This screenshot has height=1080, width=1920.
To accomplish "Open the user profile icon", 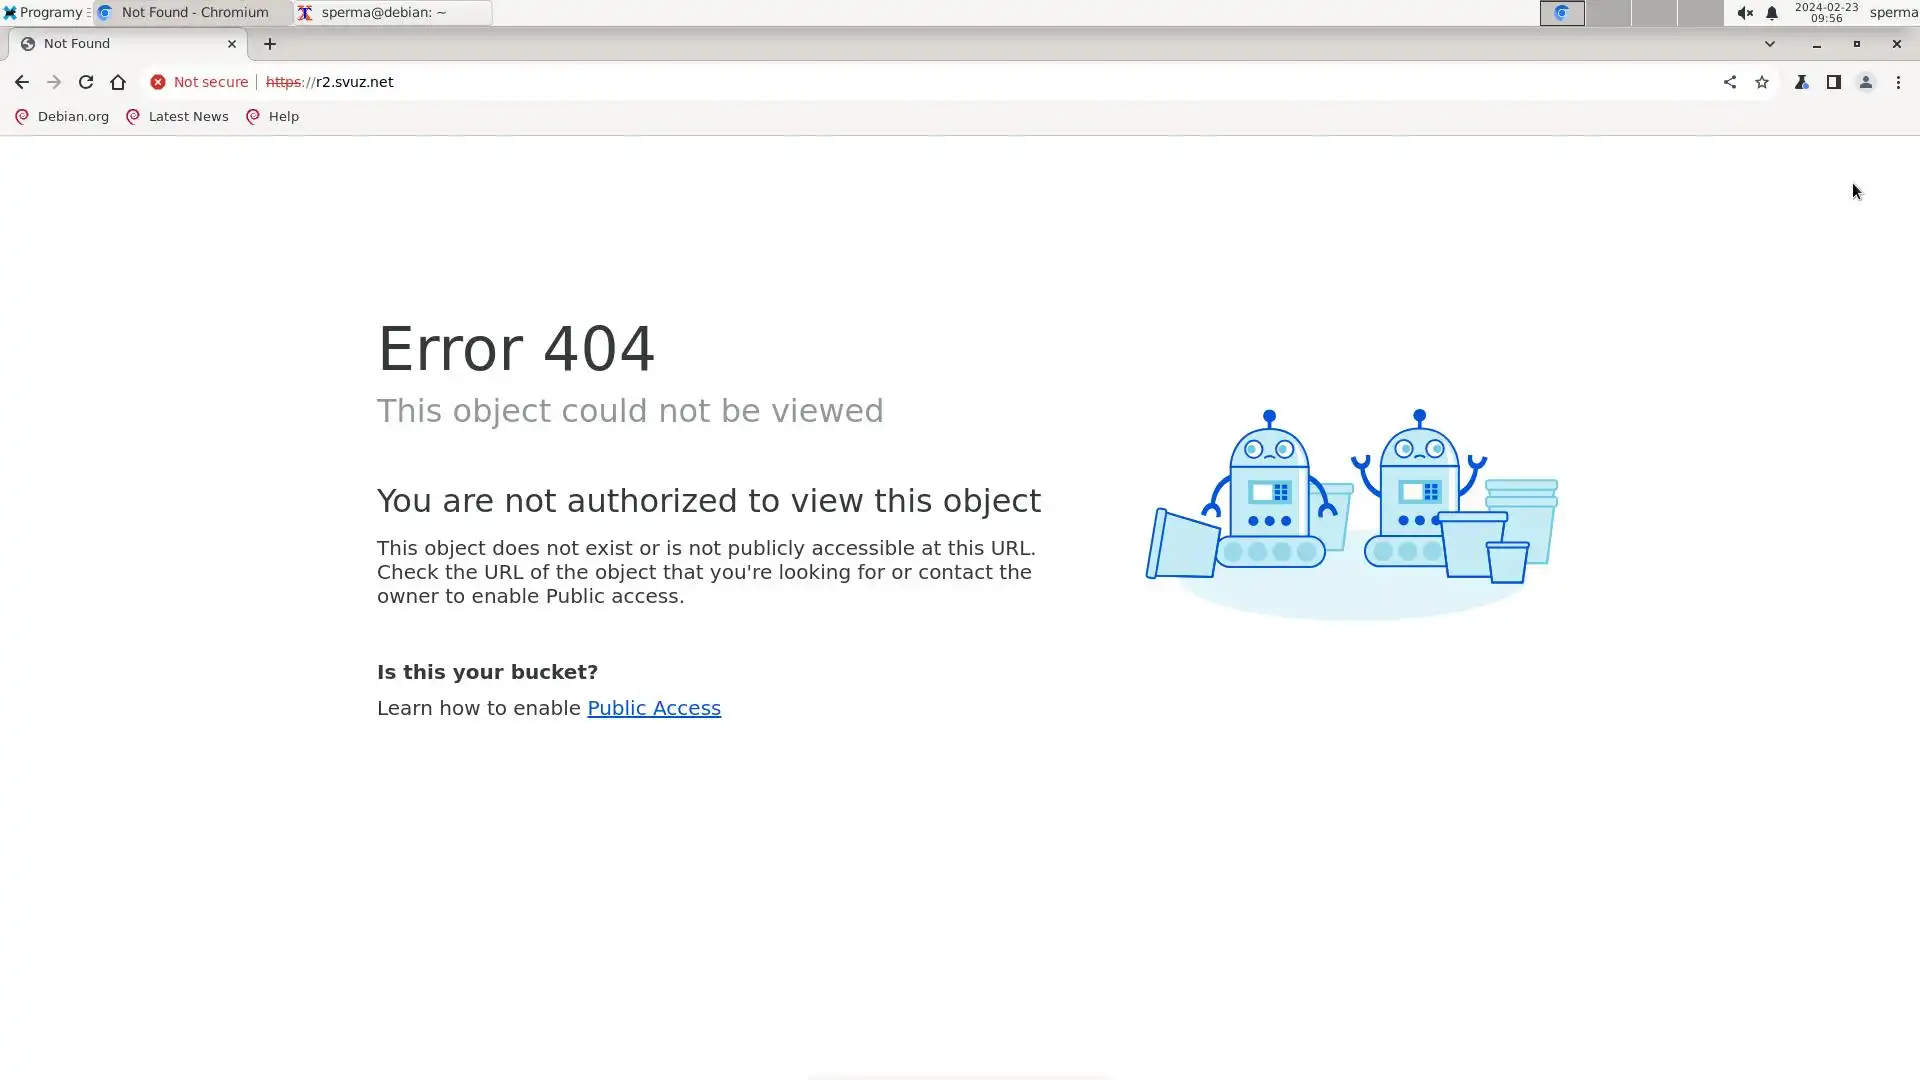I will [x=1865, y=82].
